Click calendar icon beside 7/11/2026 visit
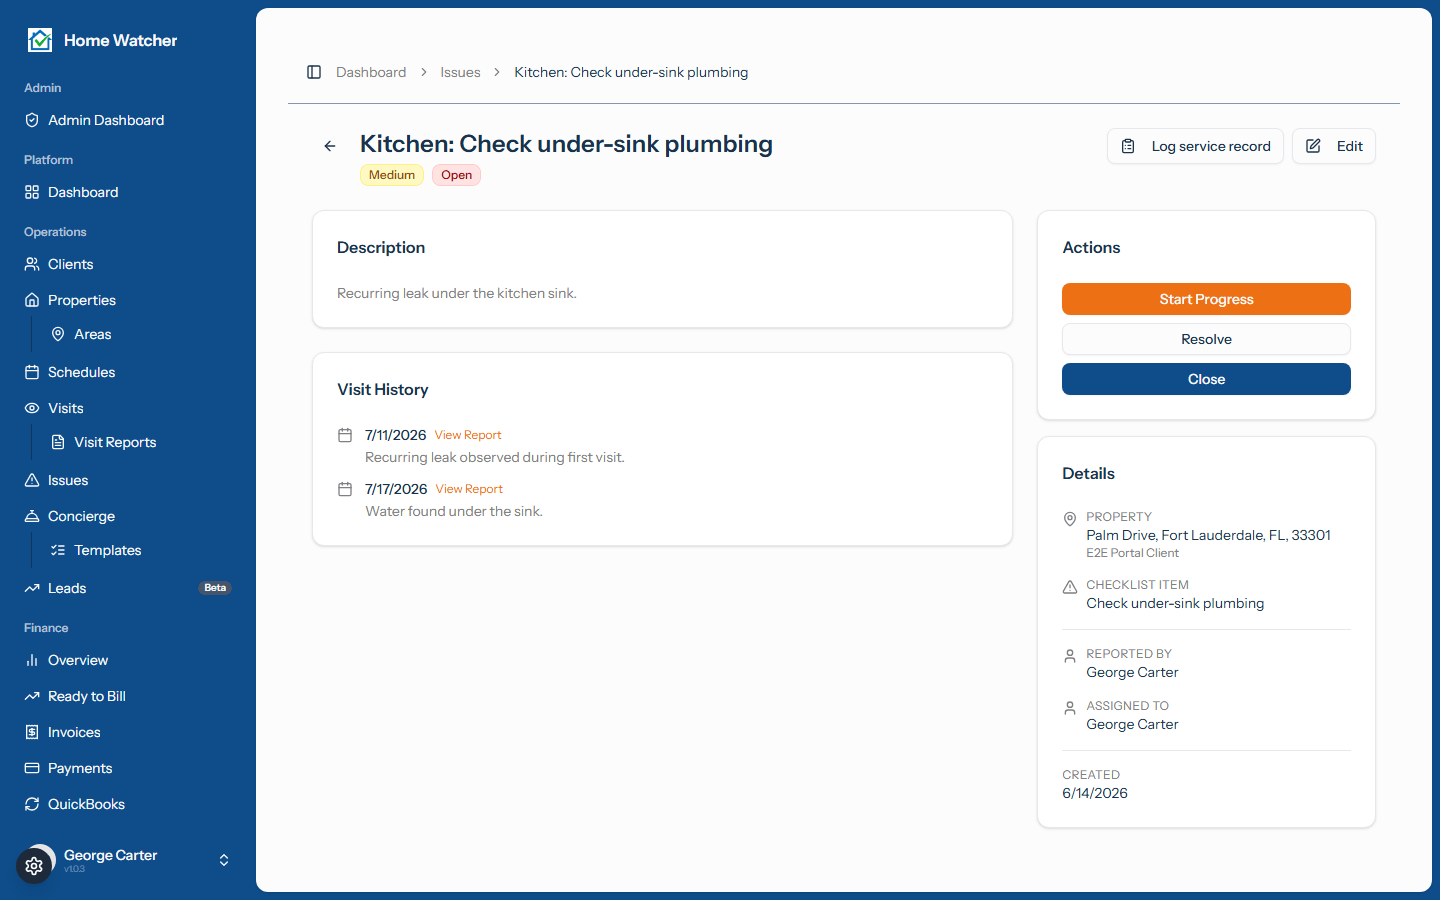 [x=345, y=435]
